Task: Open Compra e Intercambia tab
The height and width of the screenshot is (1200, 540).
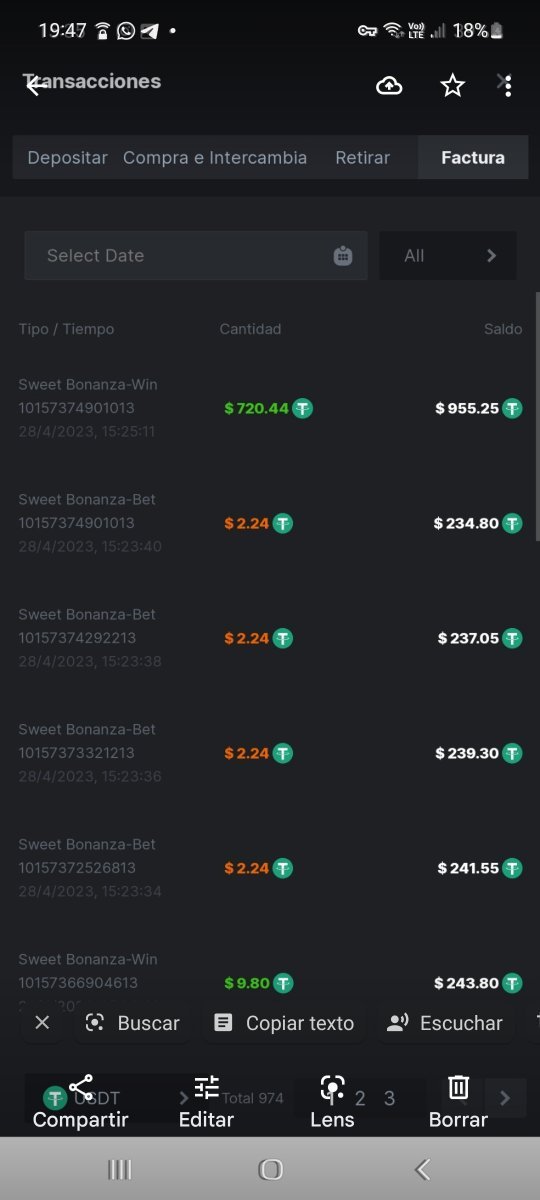Action: [x=215, y=158]
